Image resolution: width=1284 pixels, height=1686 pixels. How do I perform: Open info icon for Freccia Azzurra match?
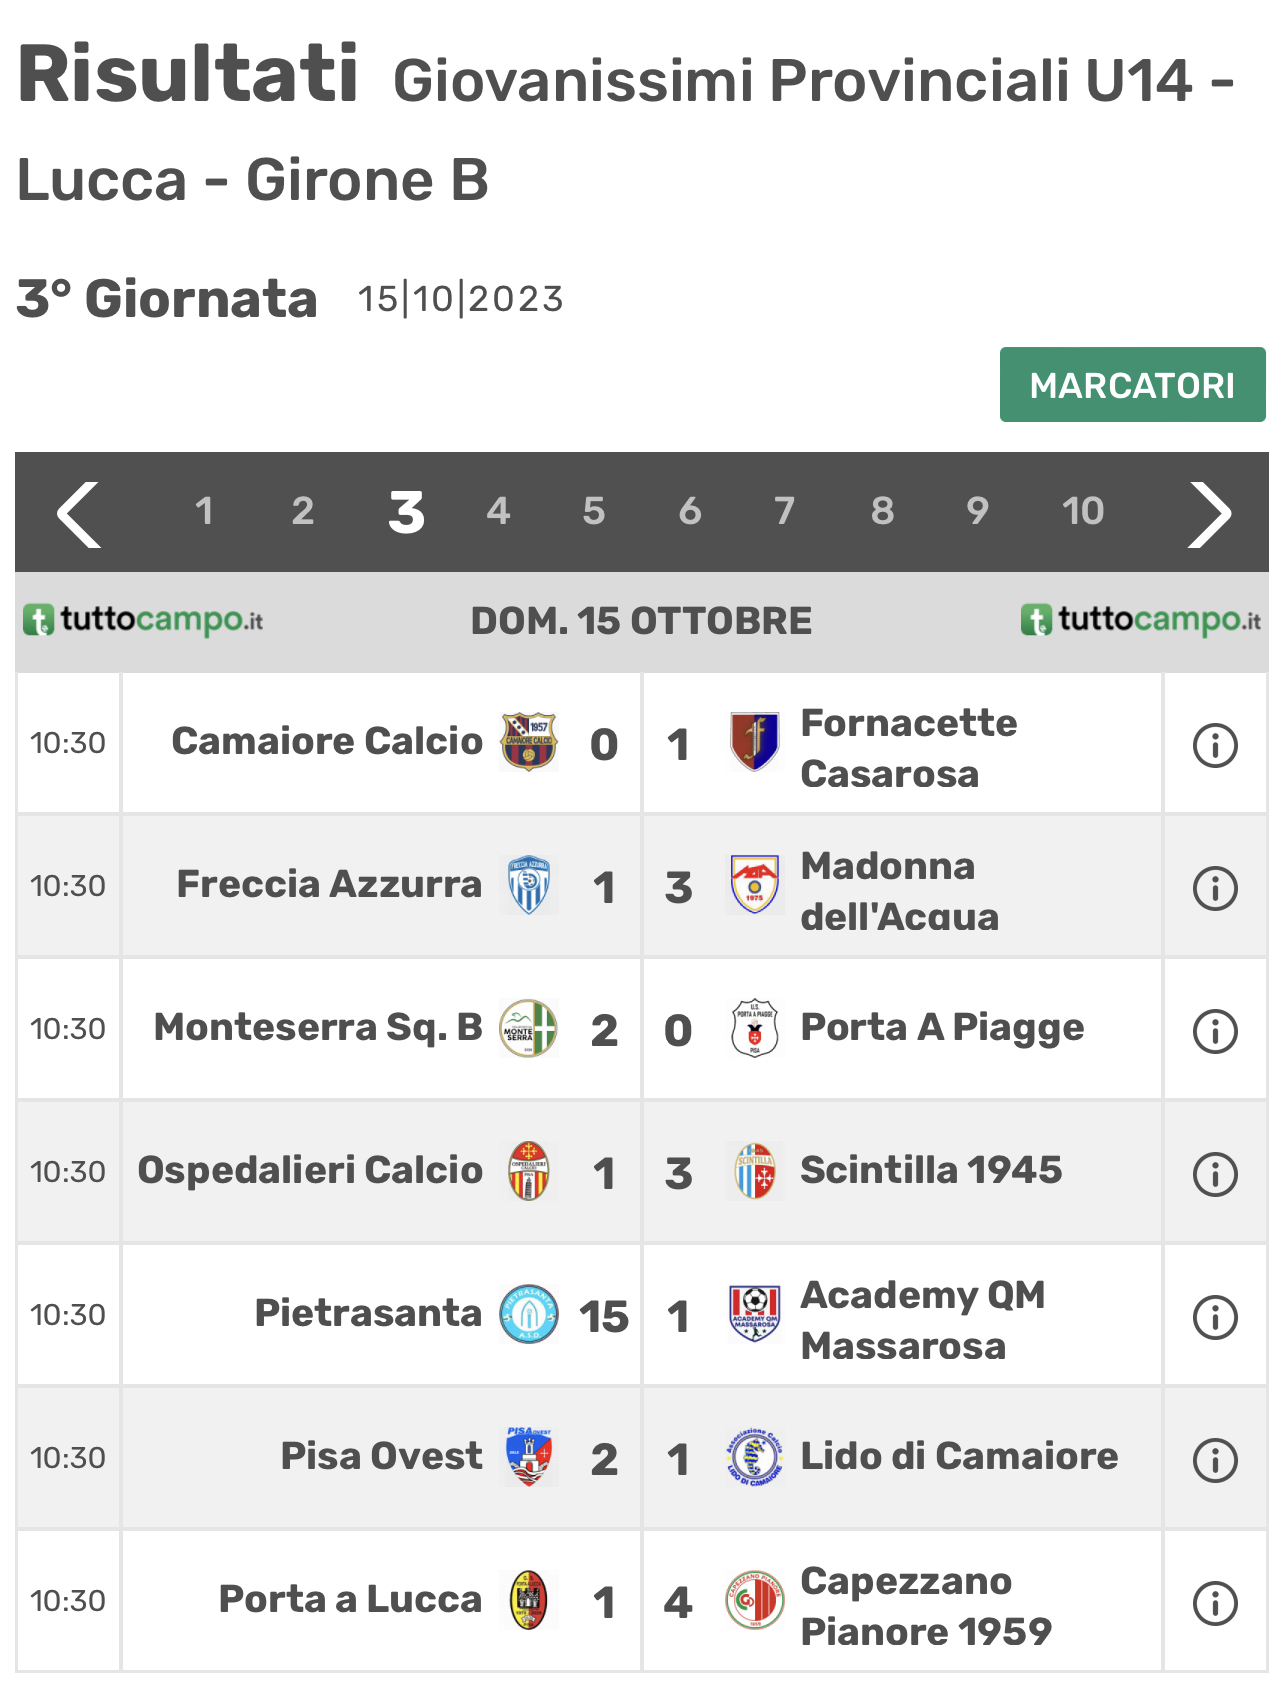(x=1215, y=888)
